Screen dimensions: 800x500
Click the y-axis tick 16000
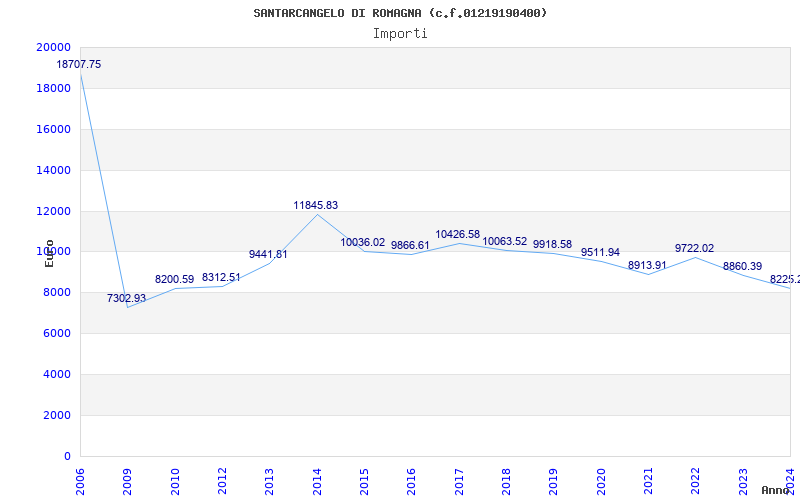point(54,129)
